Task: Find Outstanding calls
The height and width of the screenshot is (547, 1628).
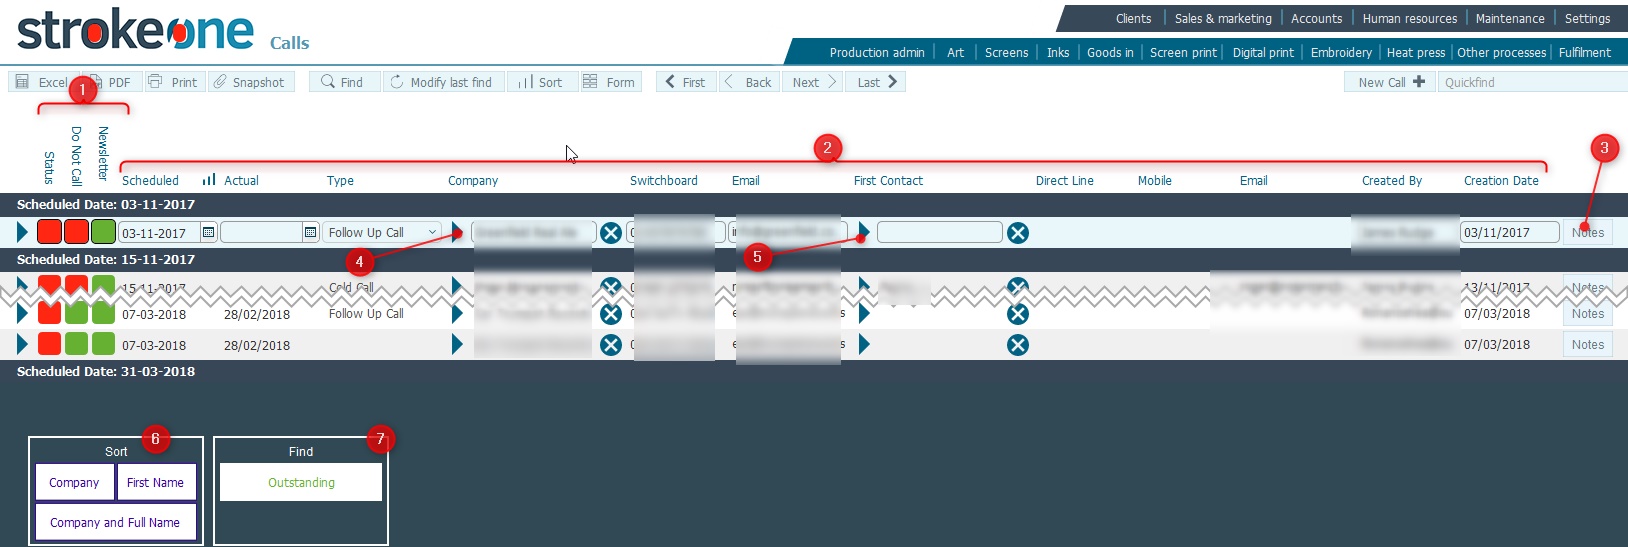Action: (301, 482)
